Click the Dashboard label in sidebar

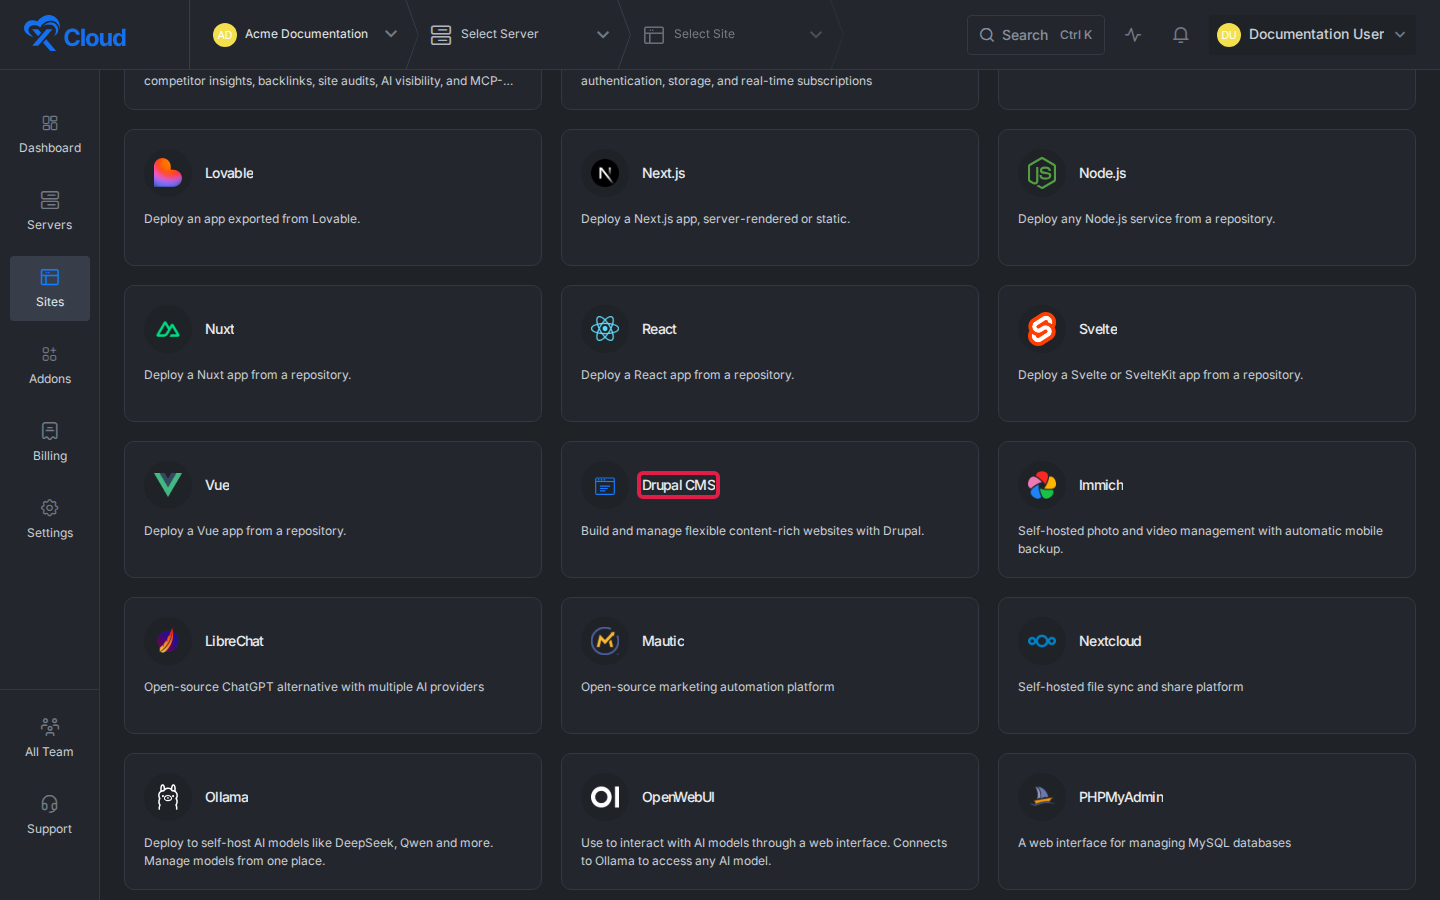coord(50,148)
